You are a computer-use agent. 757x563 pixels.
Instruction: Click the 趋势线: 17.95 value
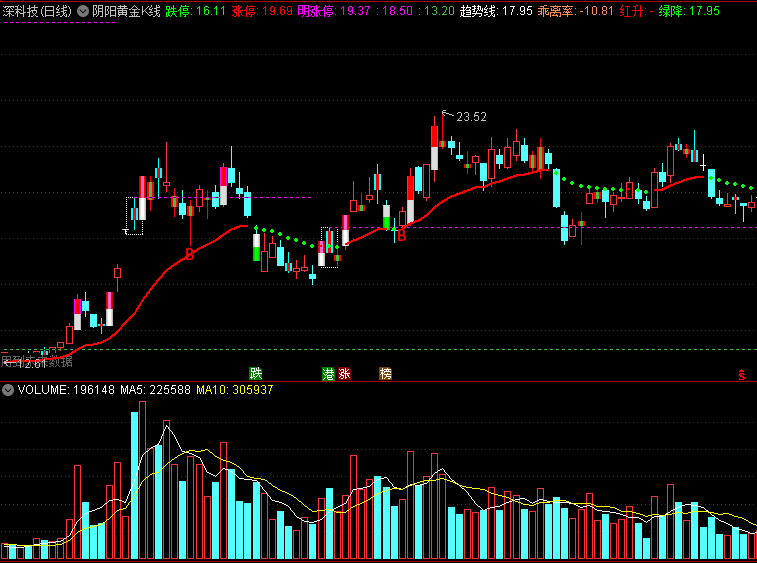(496, 11)
